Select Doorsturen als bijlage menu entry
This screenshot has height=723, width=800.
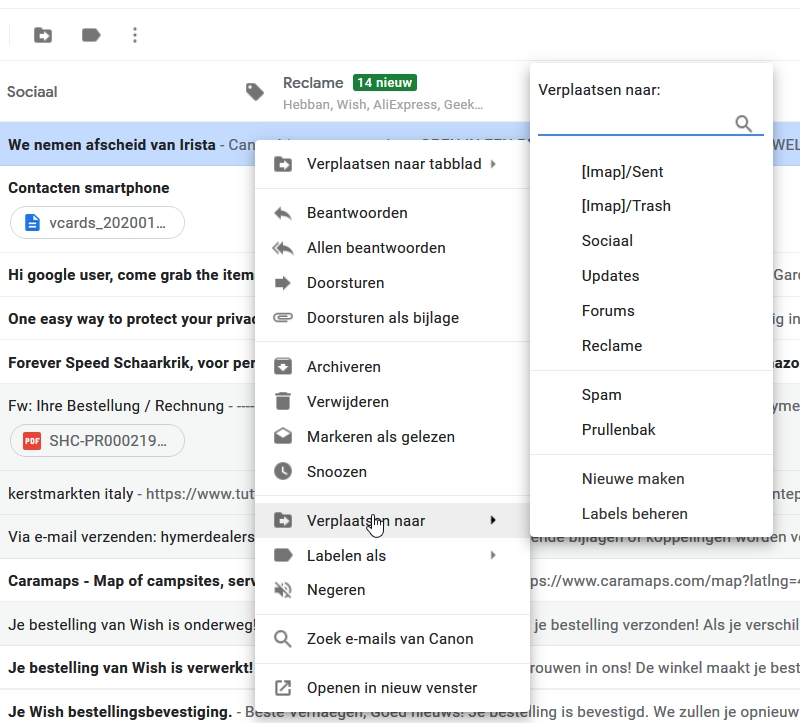click(x=382, y=318)
